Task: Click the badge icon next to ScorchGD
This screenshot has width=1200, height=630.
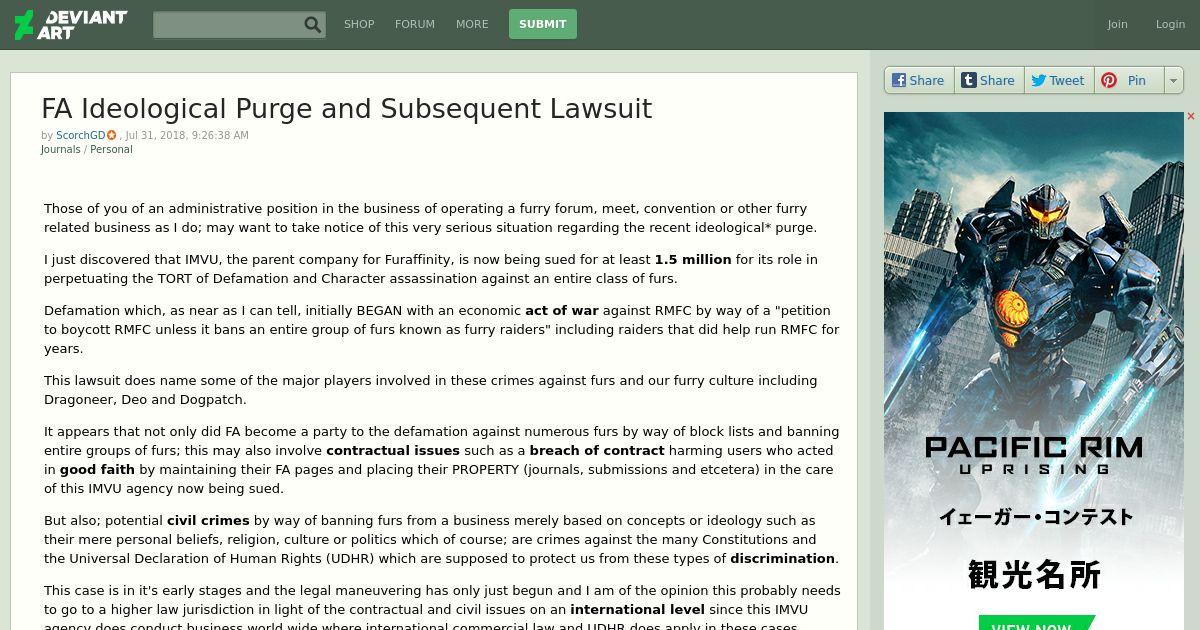Action: (112, 135)
